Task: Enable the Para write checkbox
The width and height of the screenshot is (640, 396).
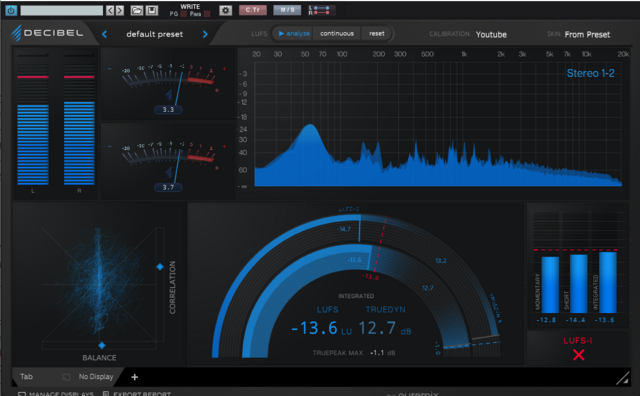Action: 207,14
